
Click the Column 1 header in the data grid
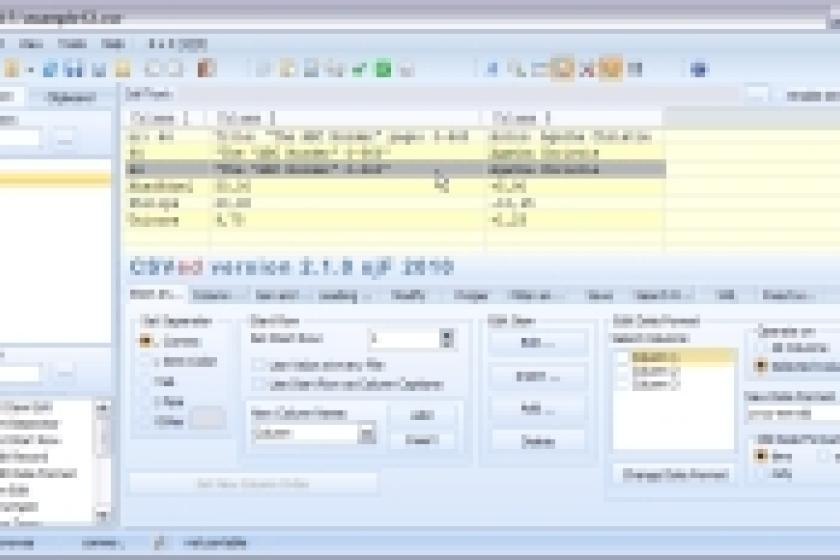pos(167,118)
